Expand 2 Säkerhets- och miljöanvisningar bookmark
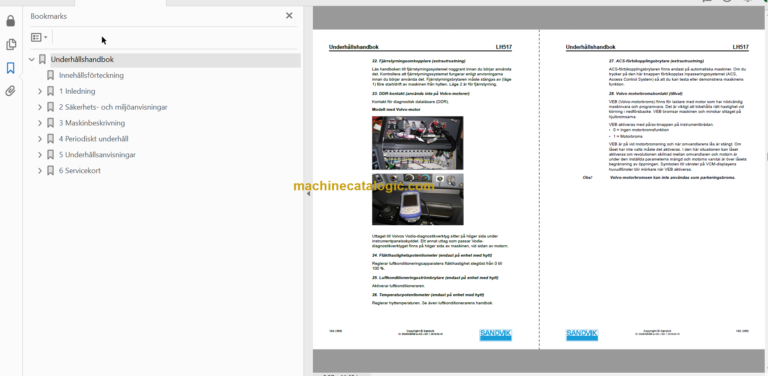Image resolution: width=768 pixels, height=376 pixels. 40,107
